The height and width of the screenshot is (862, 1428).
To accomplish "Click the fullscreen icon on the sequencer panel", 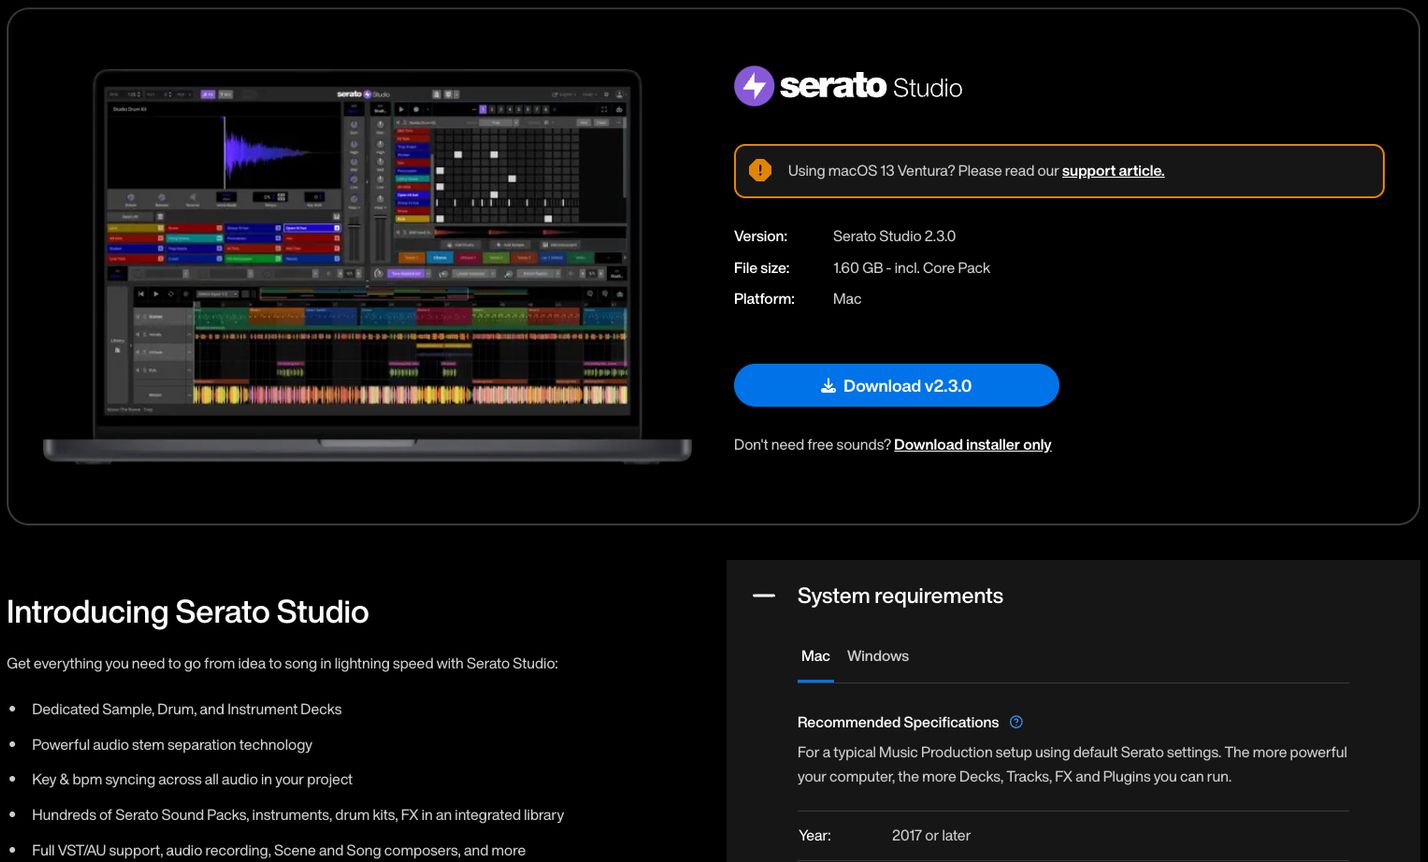I will click(x=603, y=109).
